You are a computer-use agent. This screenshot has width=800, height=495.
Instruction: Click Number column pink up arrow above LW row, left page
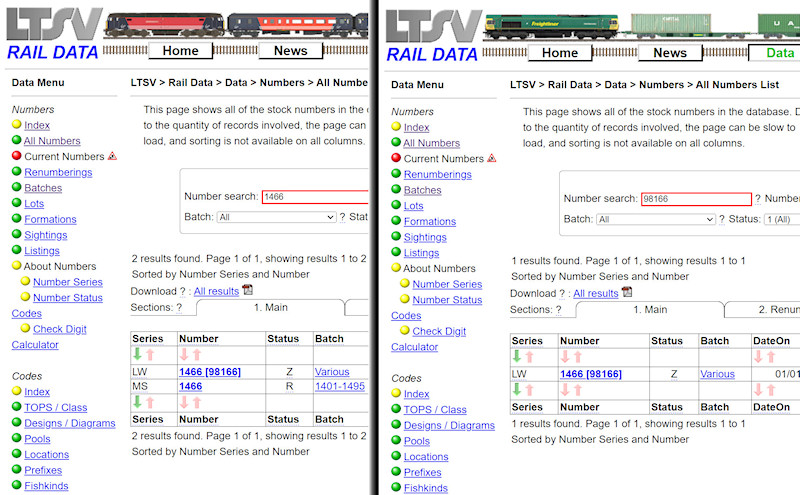tap(197, 355)
